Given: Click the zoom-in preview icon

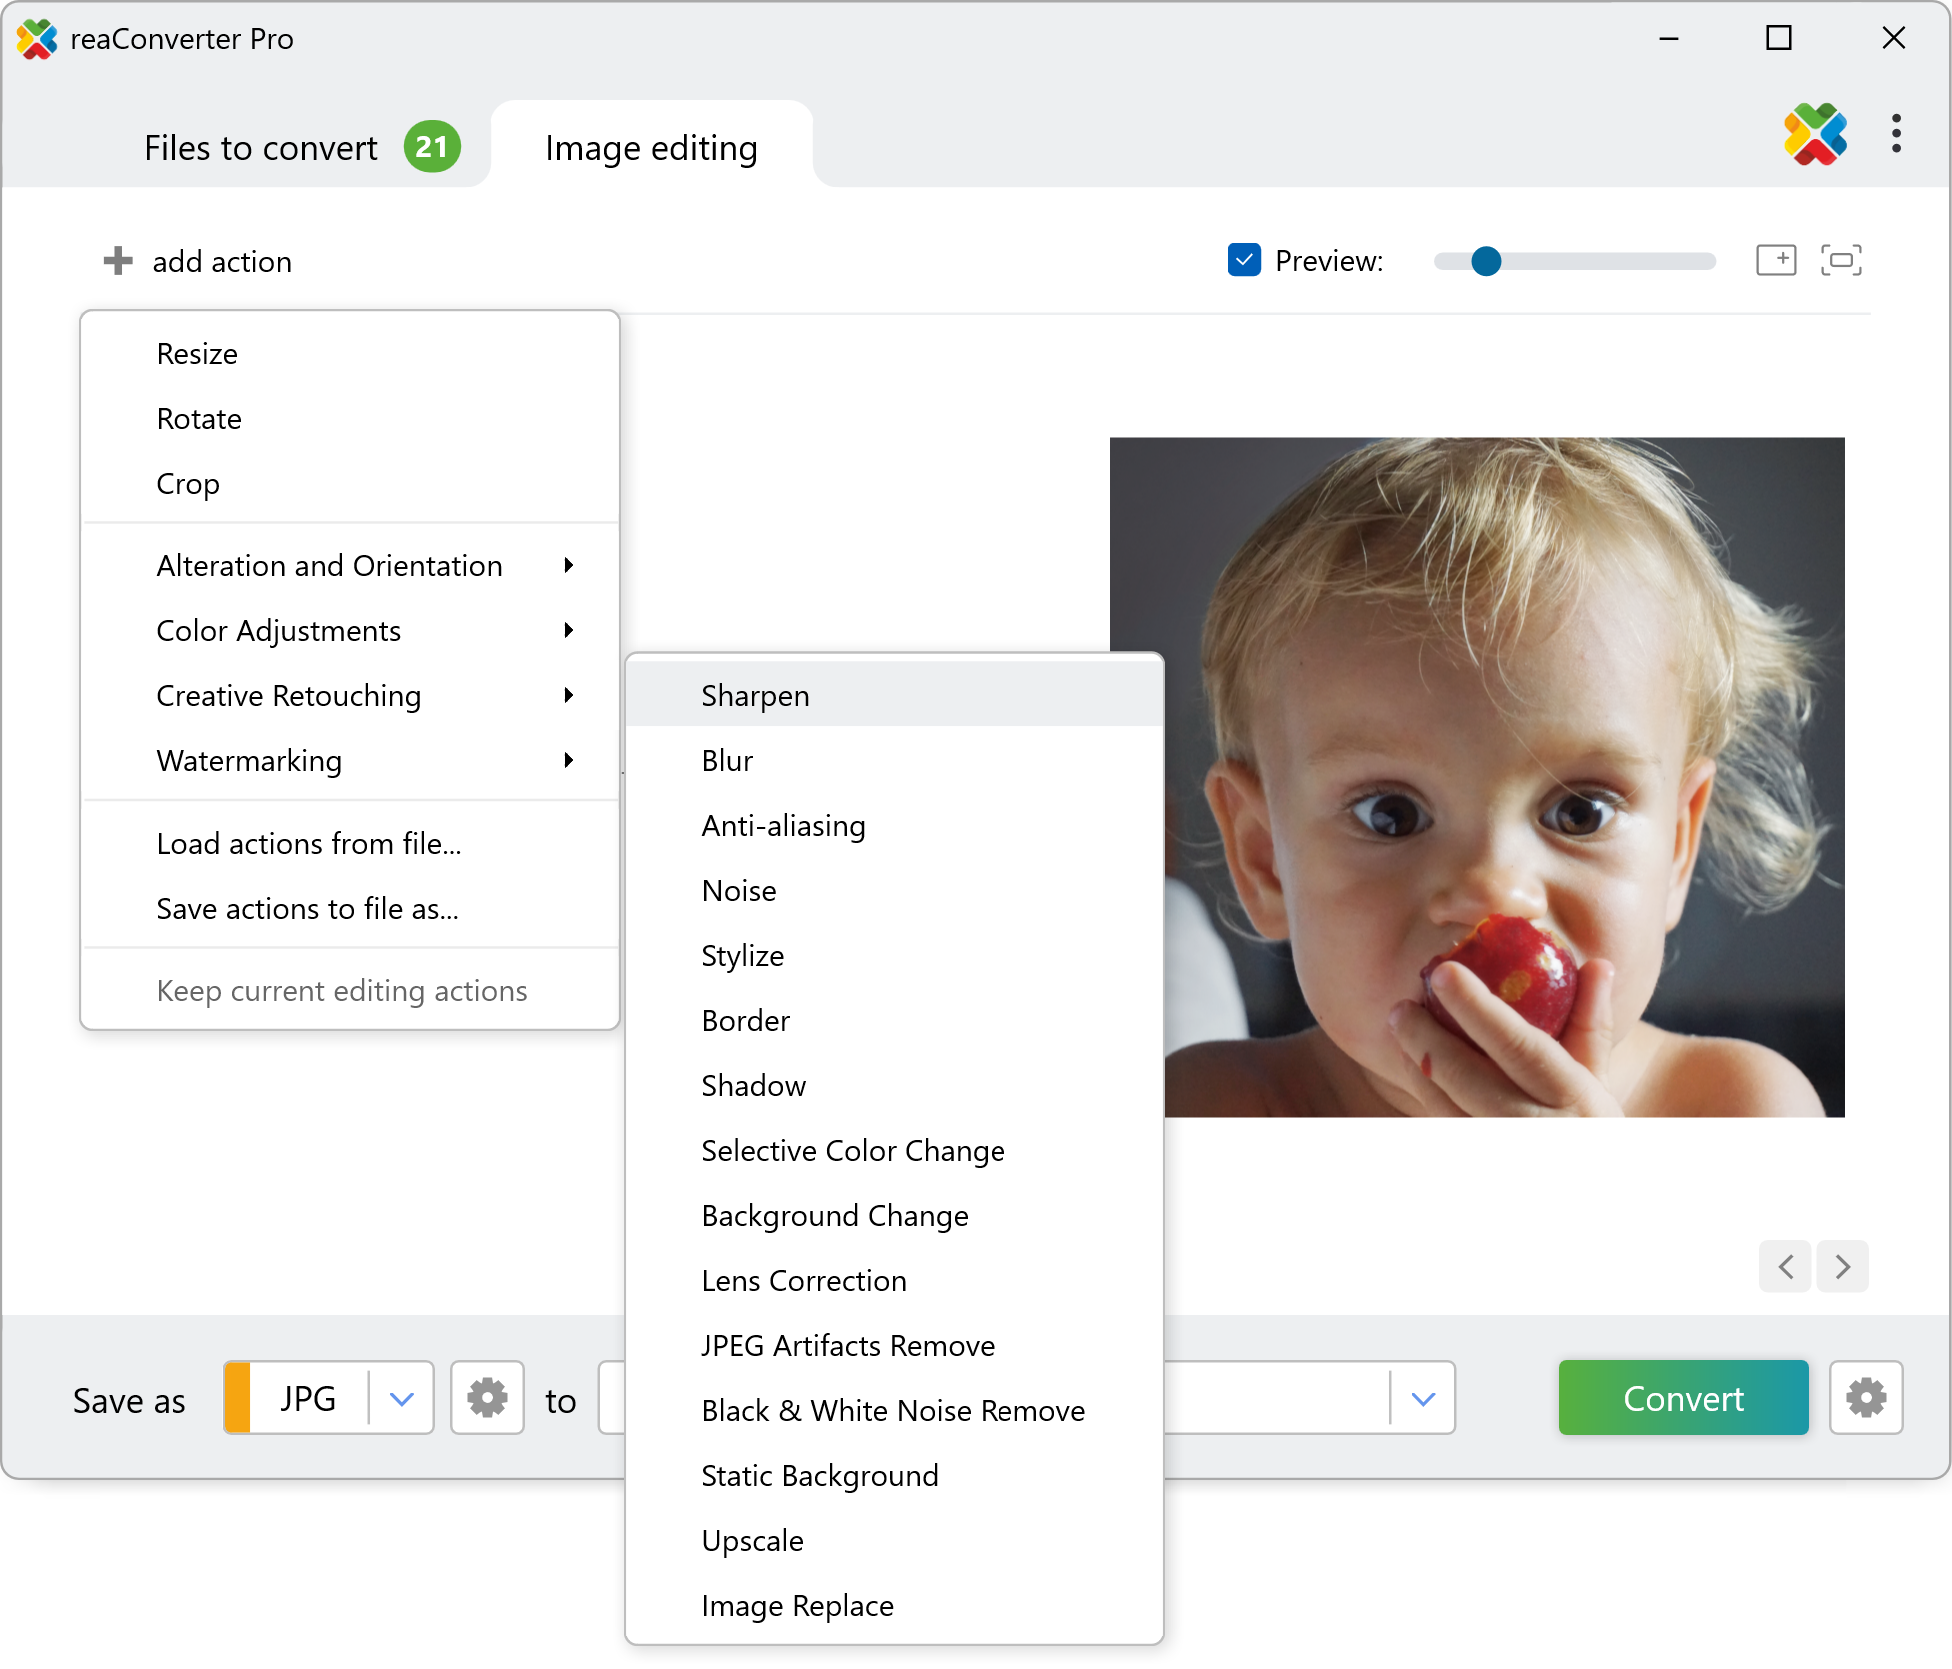Looking at the screenshot, I should coord(1776,260).
